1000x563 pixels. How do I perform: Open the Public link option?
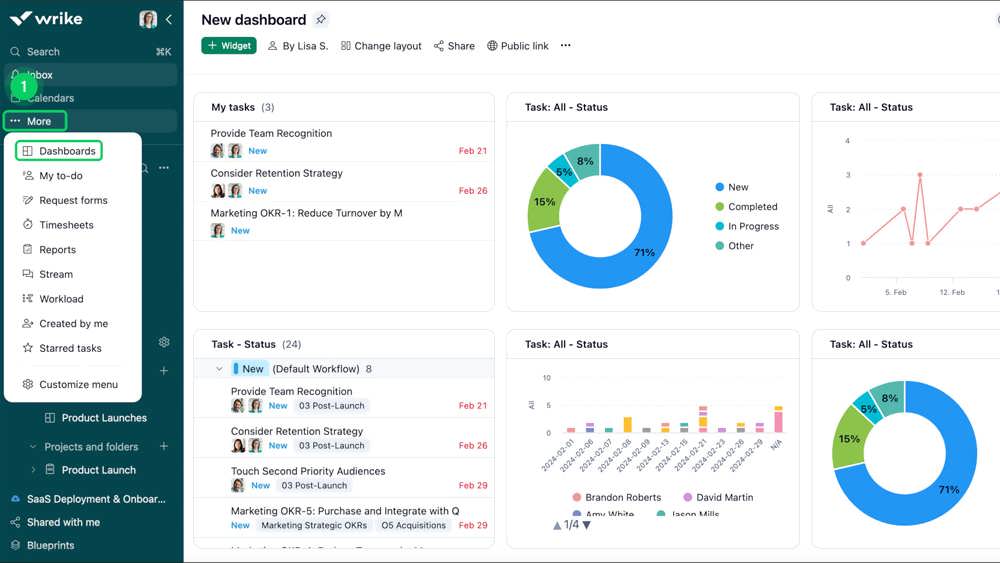(x=518, y=46)
